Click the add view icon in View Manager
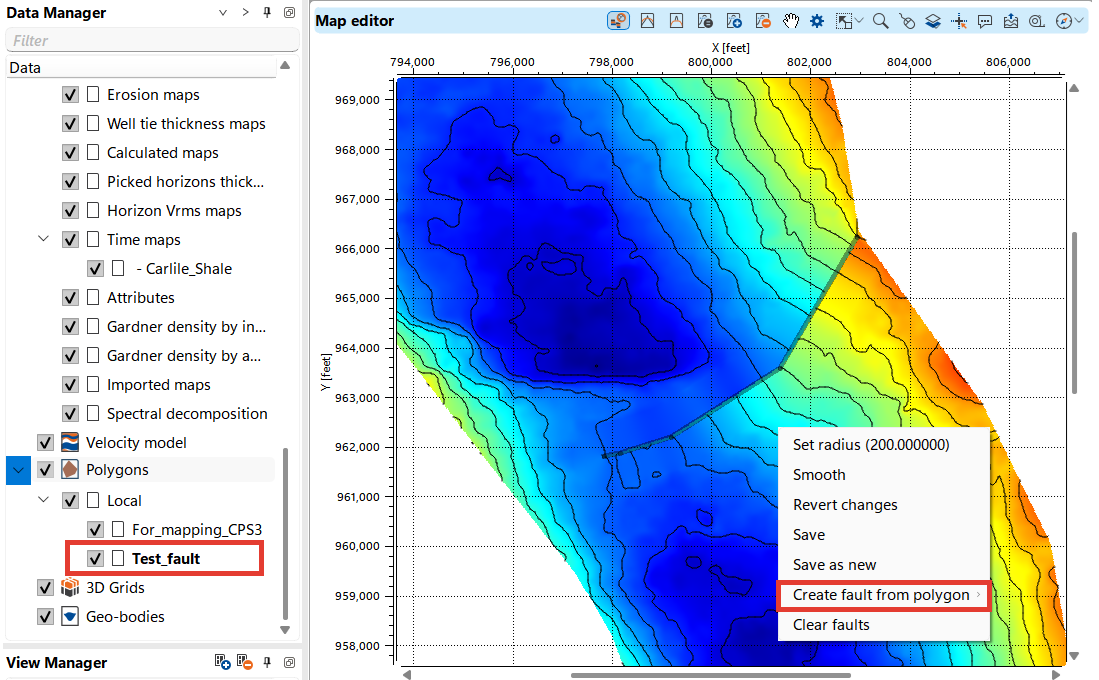This screenshot has height=680, width=1099. 223,662
